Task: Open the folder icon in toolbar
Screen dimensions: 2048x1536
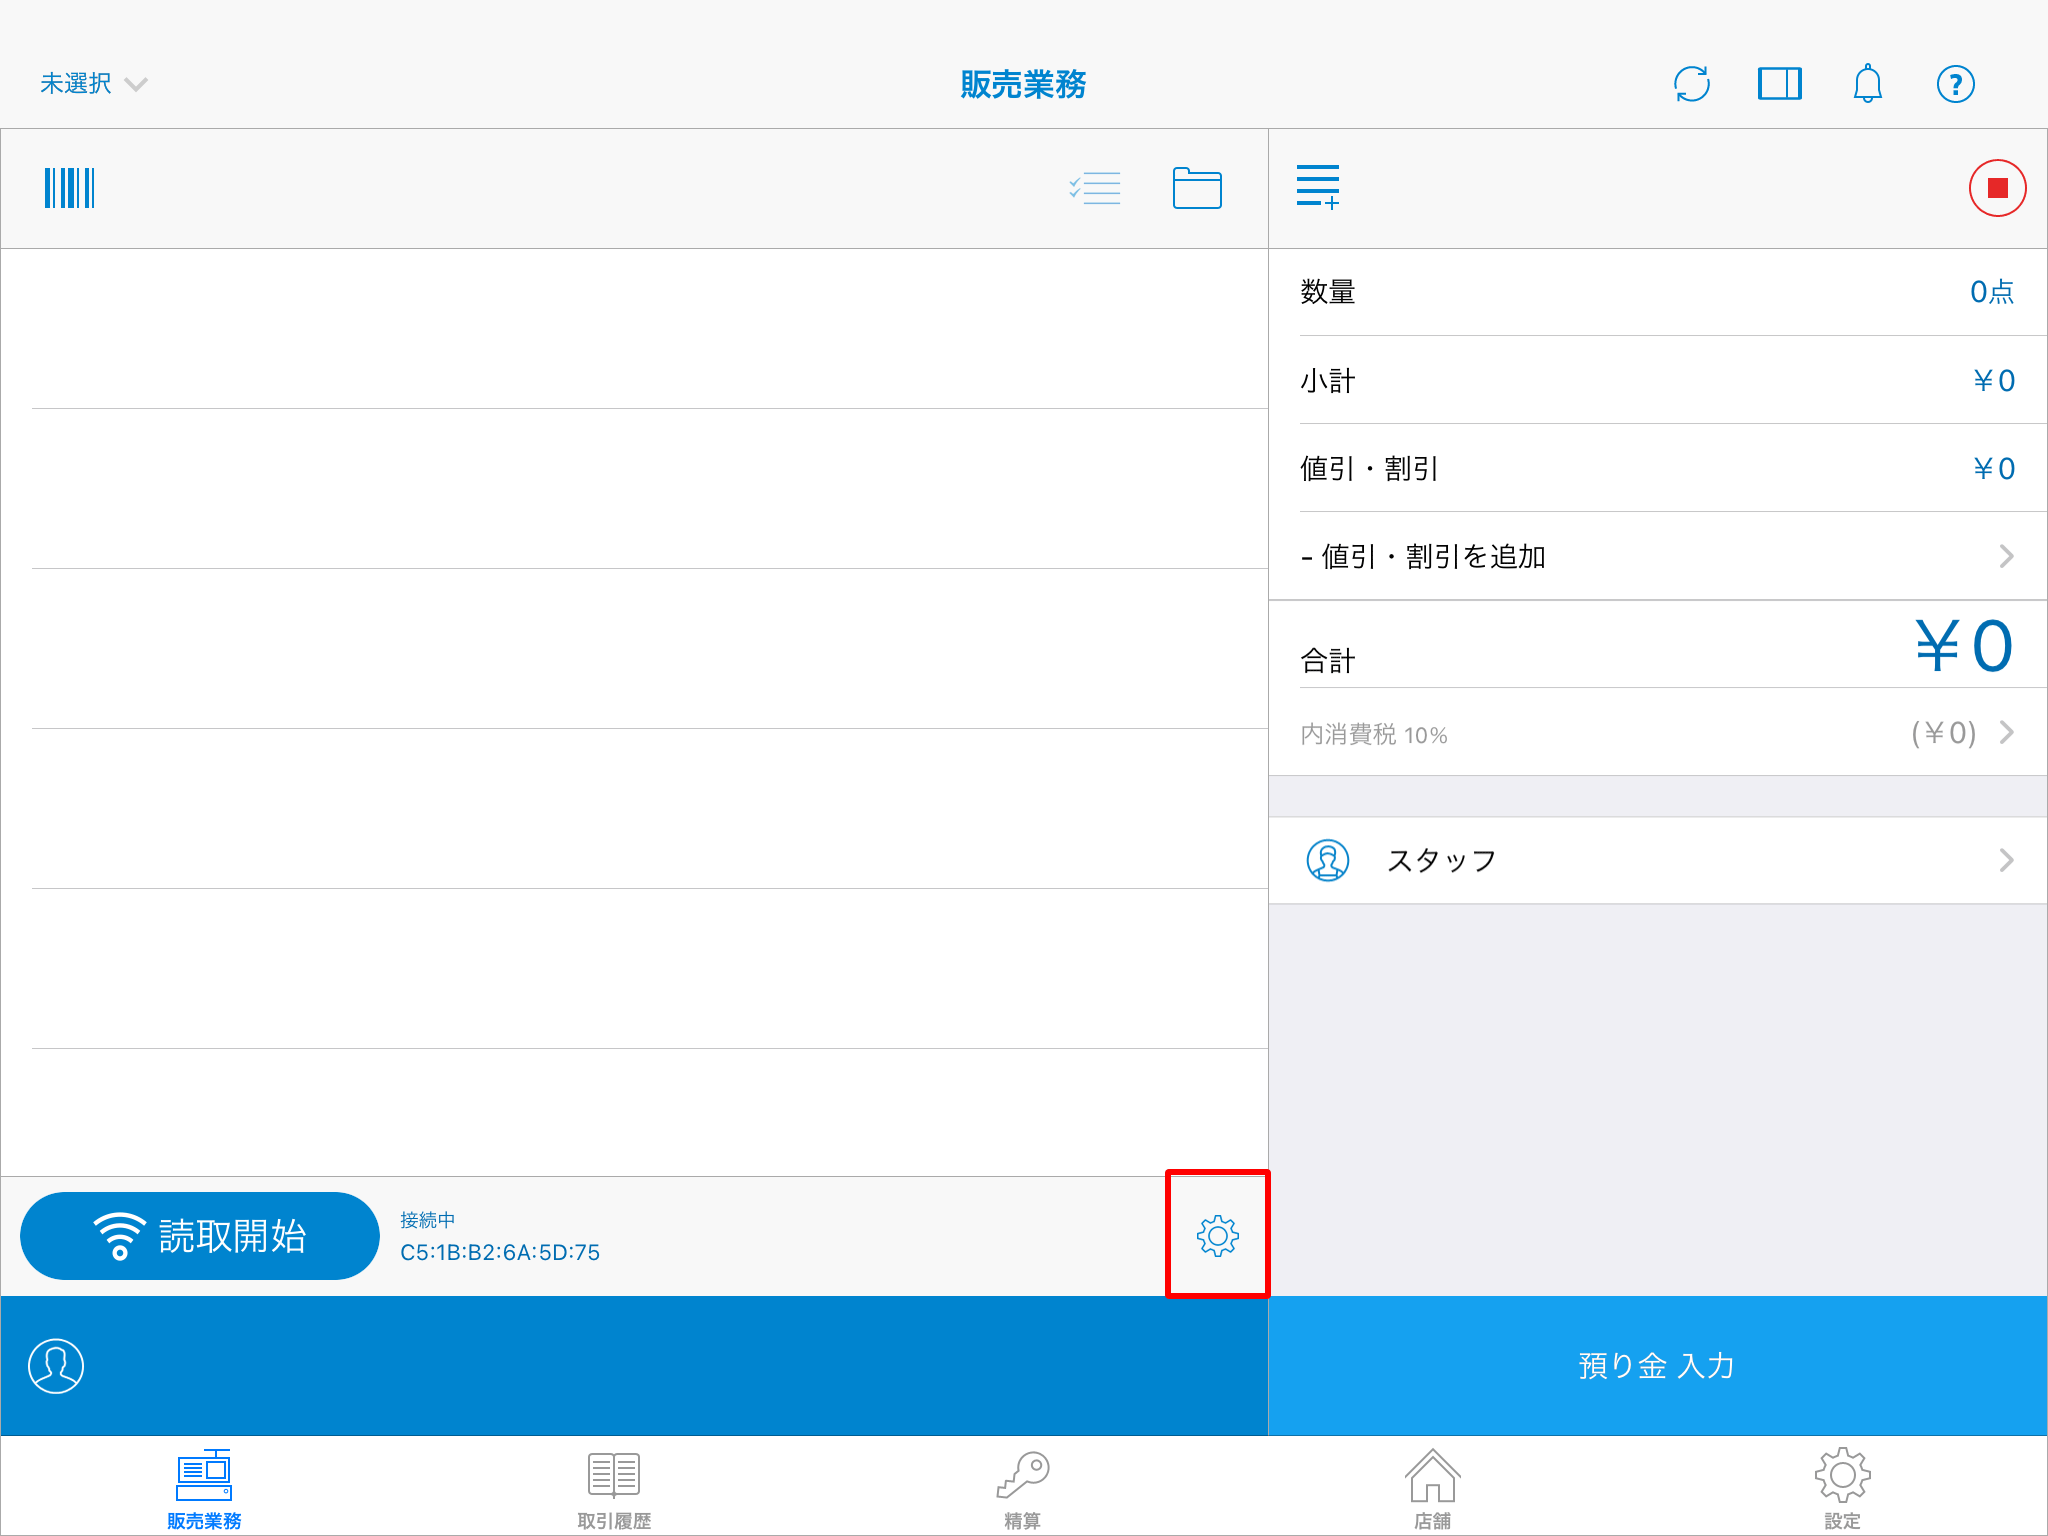Action: coord(1197,188)
